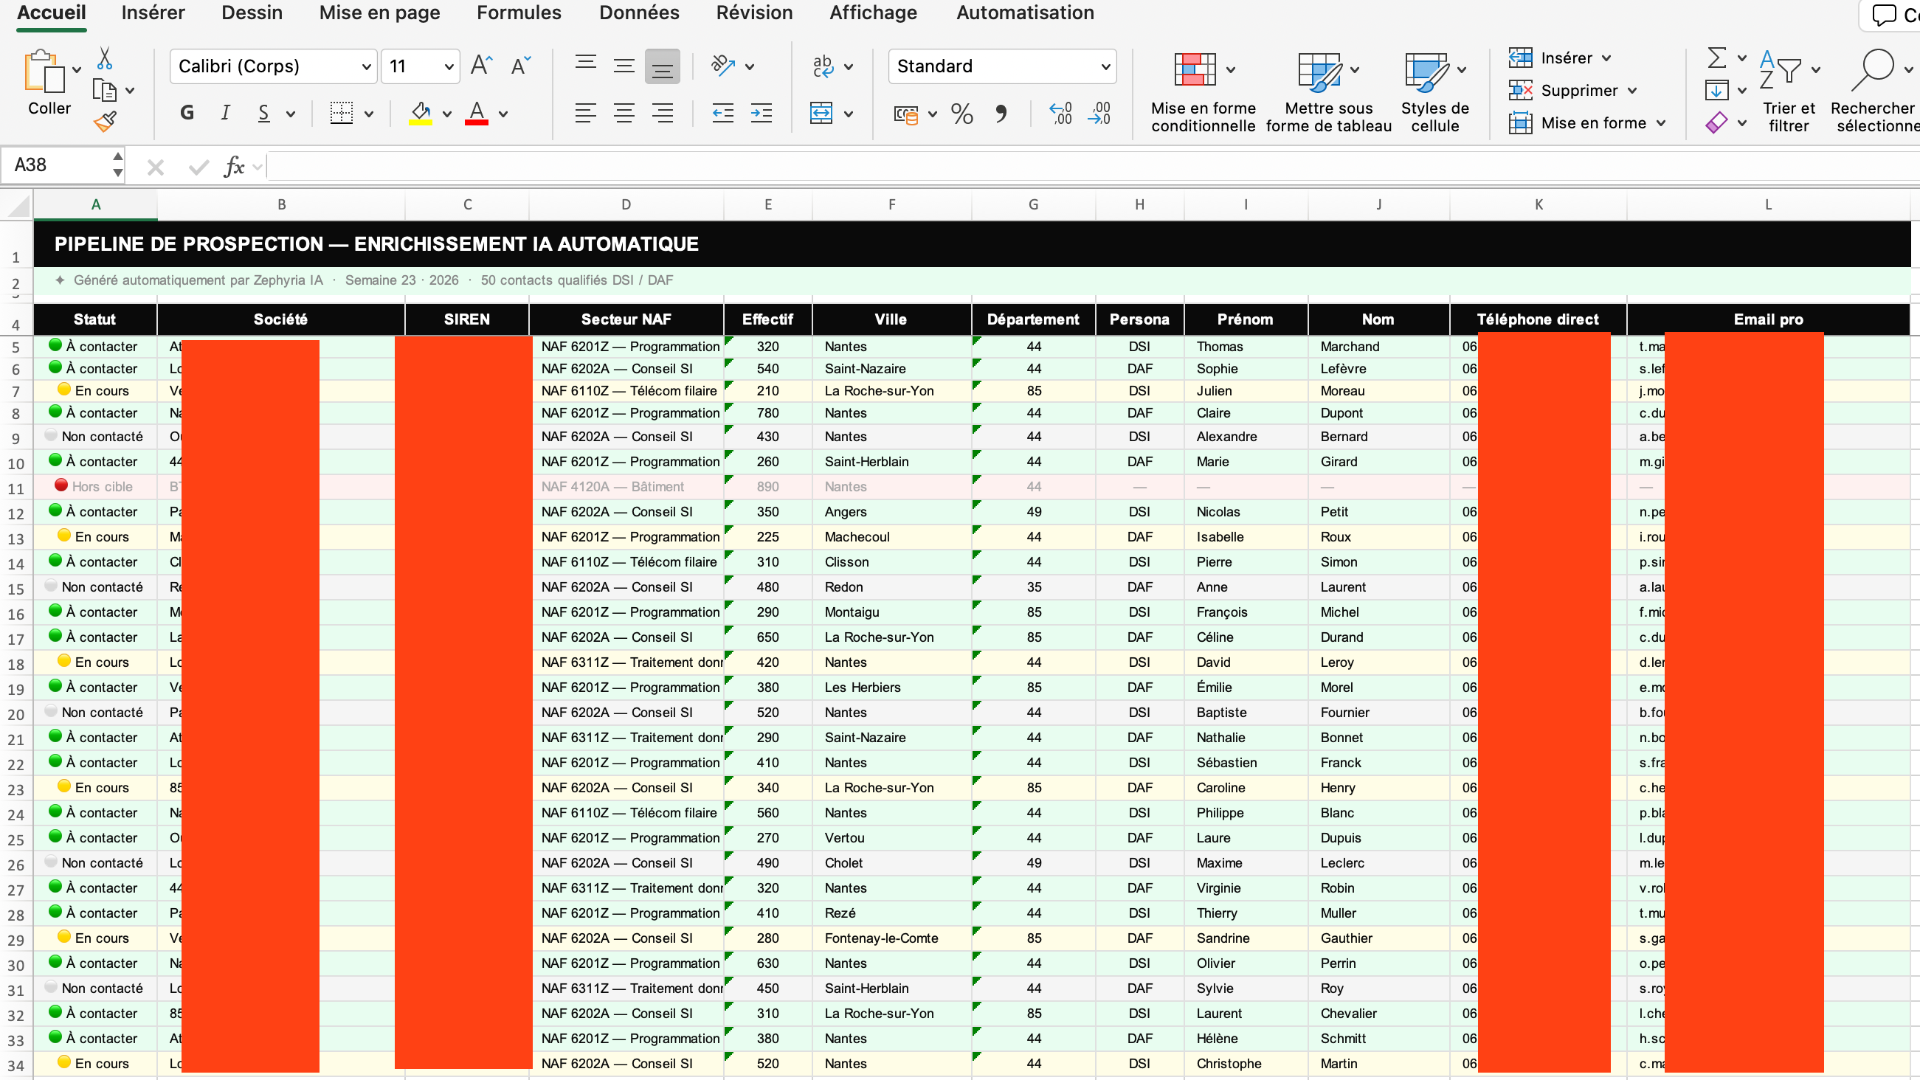1920x1080 pixels.
Task: Open the Données tab
Action: [x=640, y=13]
